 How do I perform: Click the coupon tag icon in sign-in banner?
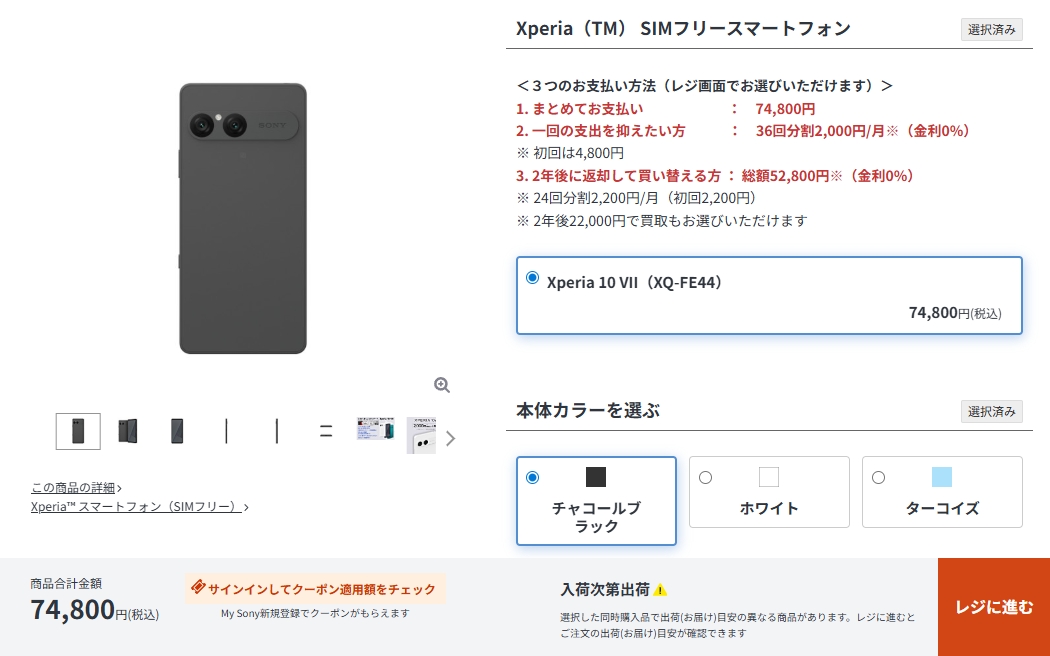point(198,587)
